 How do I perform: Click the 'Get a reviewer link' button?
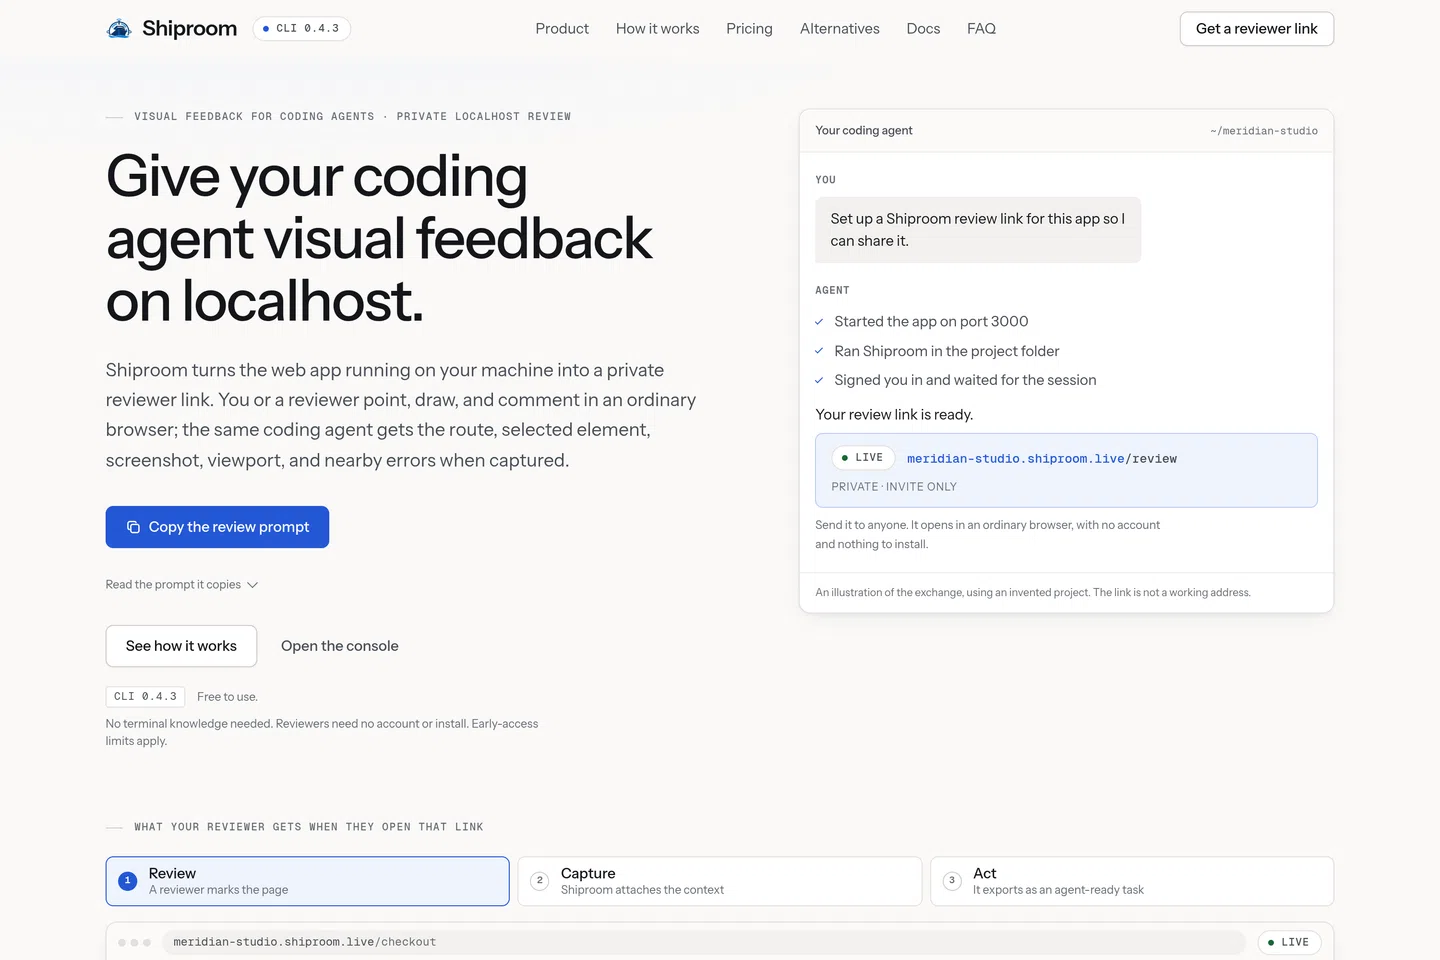tap(1257, 29)
